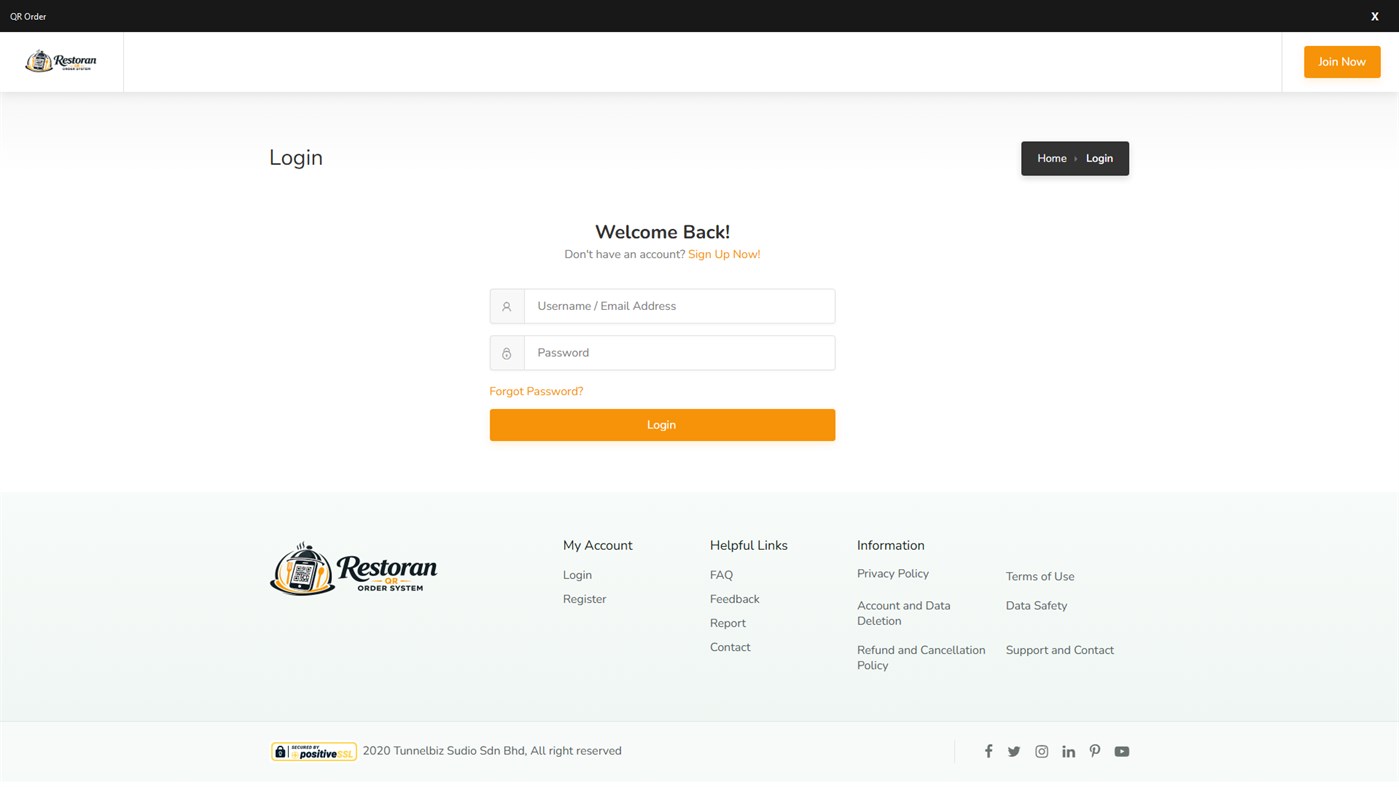Click the lock icon beside password field
1399x787 pixels.
point(507,353)
